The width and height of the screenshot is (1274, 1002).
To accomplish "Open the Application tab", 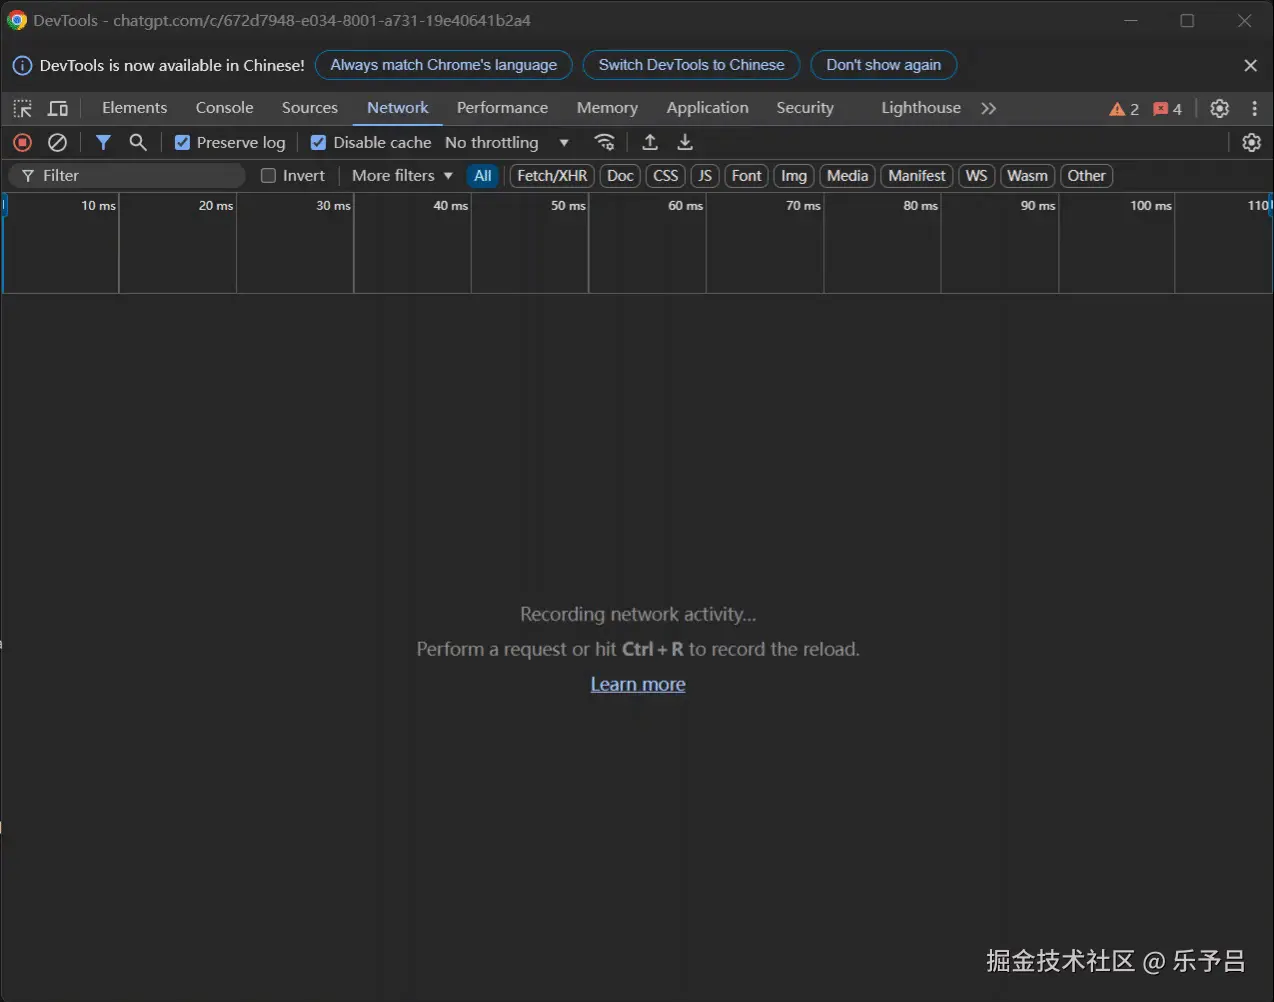I will pyautogui.click(x=707, y=108).
